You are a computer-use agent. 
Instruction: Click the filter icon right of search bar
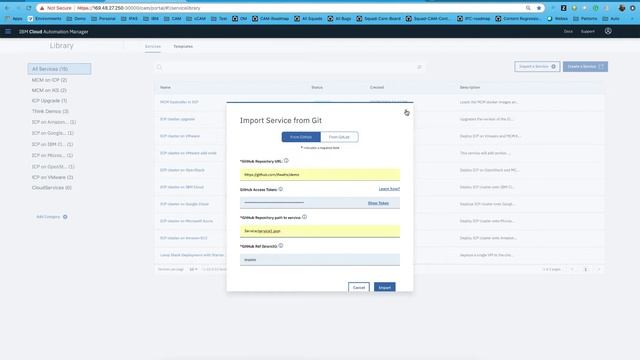point(419,67)
